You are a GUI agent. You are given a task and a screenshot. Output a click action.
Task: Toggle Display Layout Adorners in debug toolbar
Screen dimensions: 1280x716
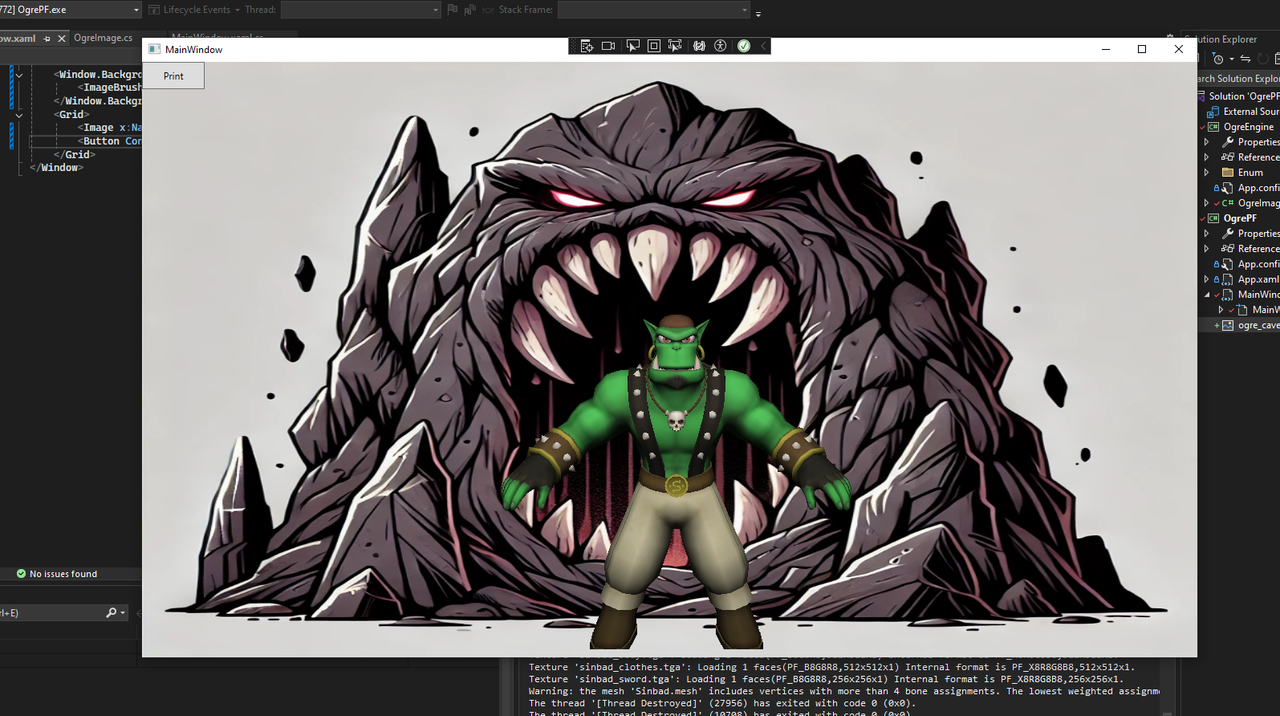pyautogui.click(x=654, y=46)
